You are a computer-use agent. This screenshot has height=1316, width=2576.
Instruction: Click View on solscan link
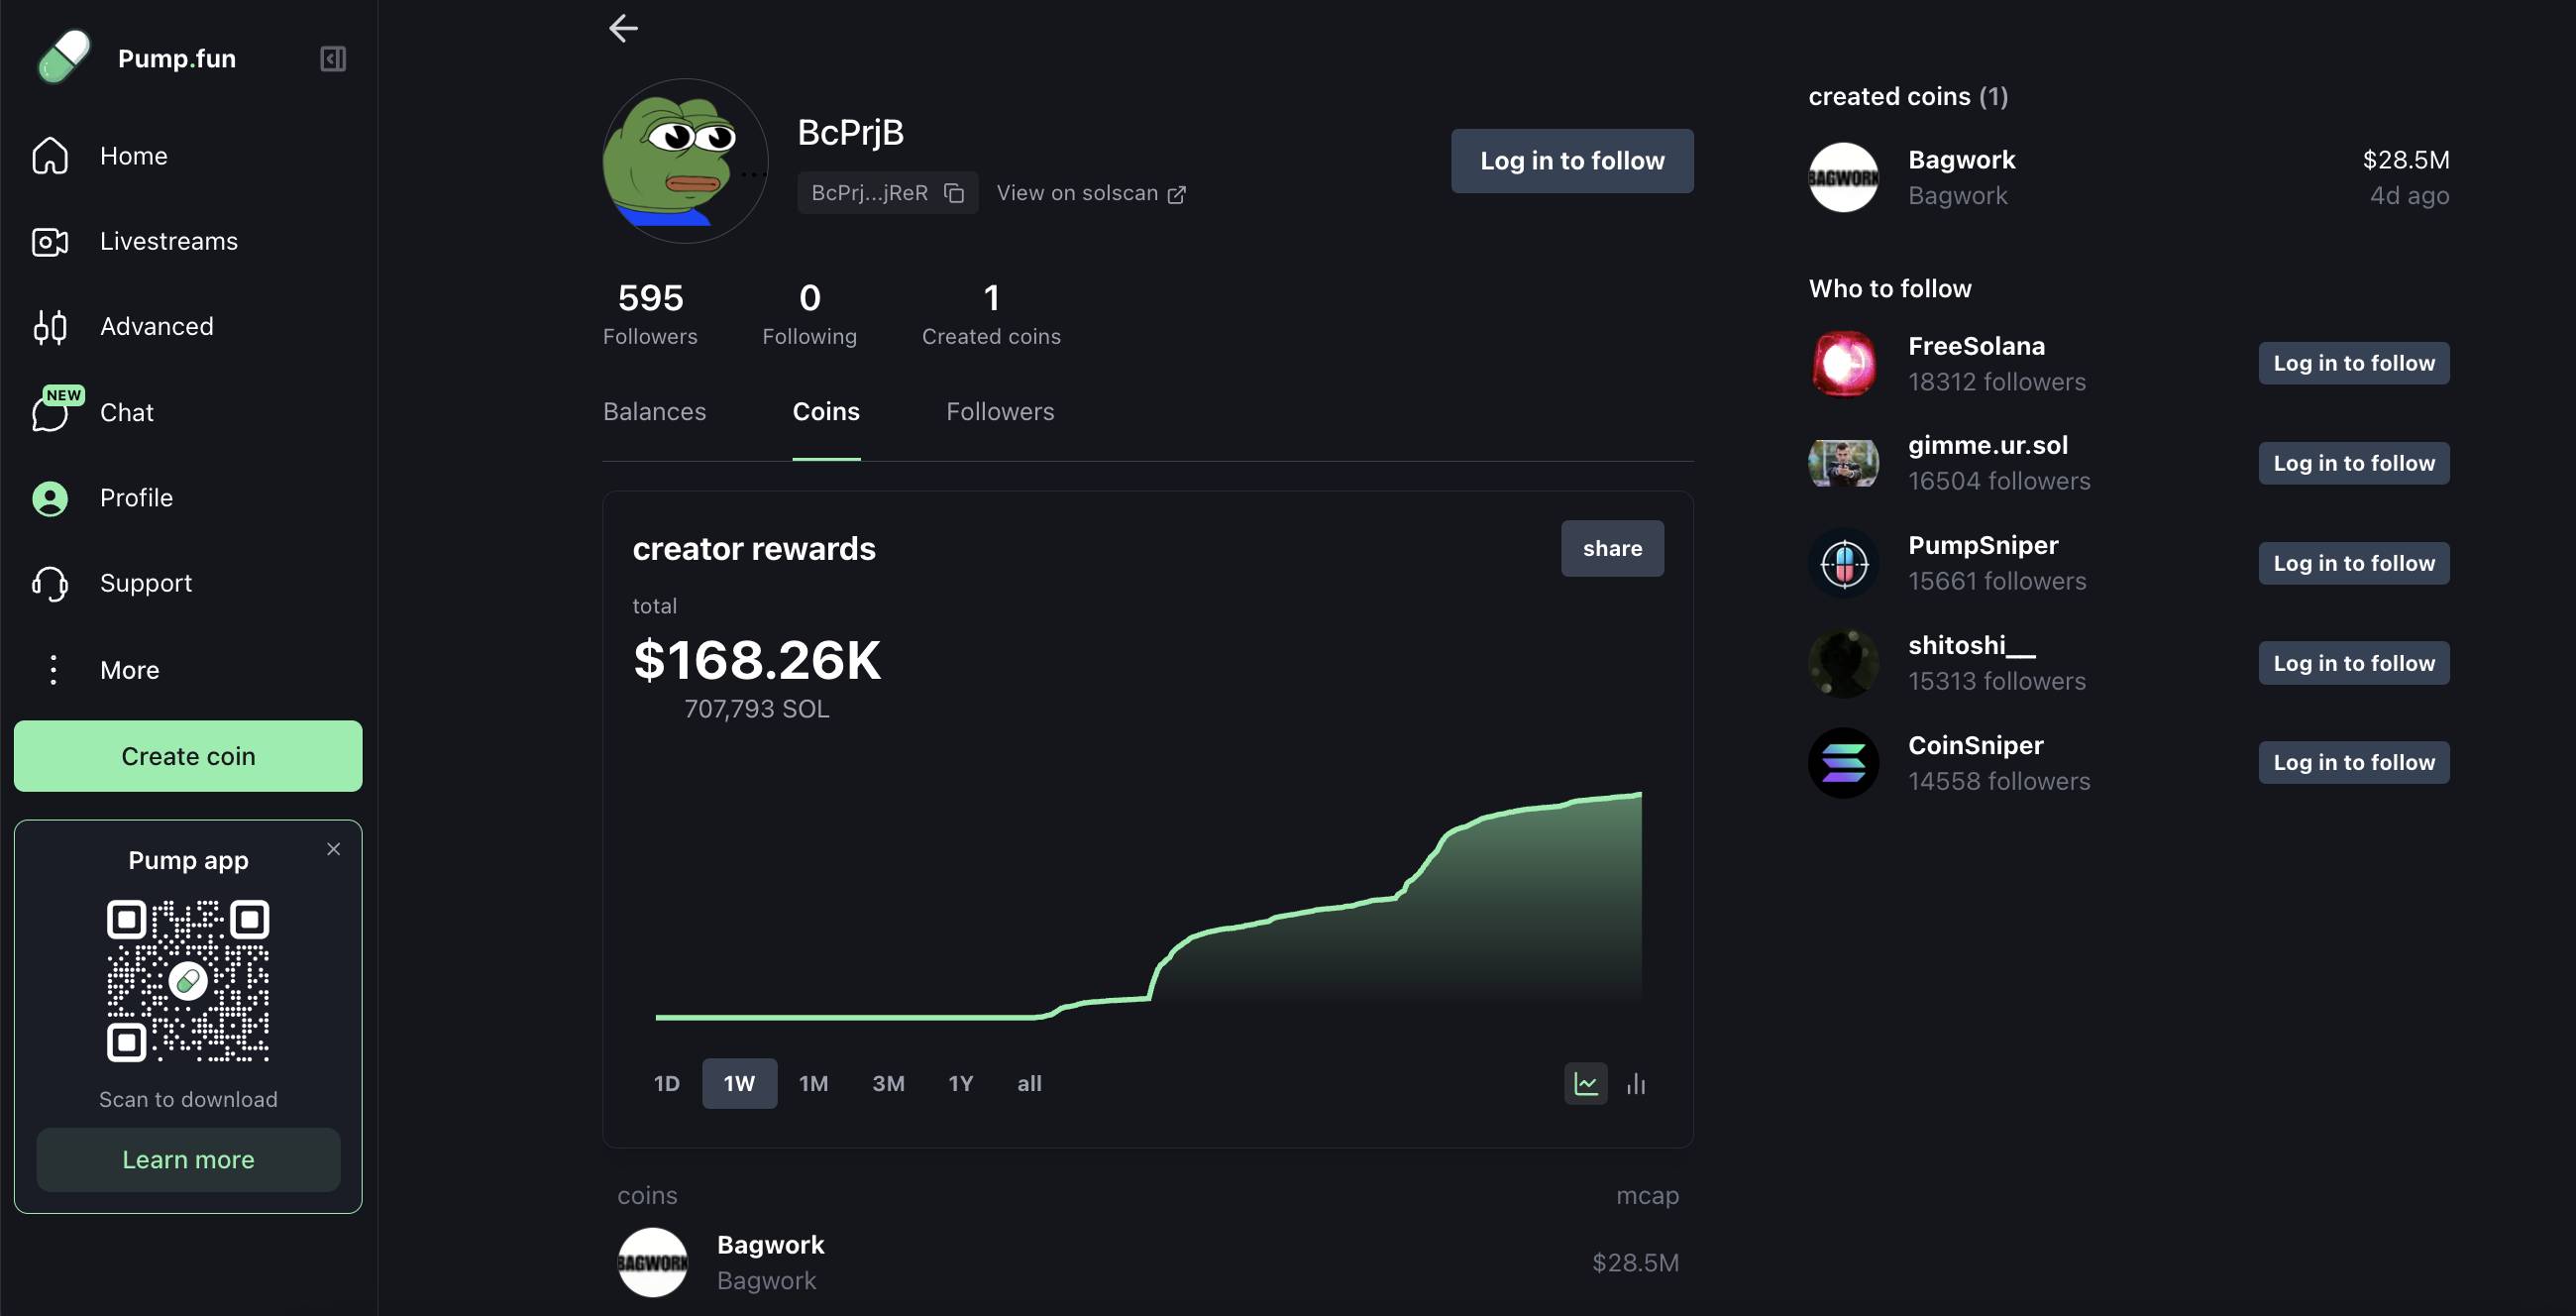[1092, 193]
